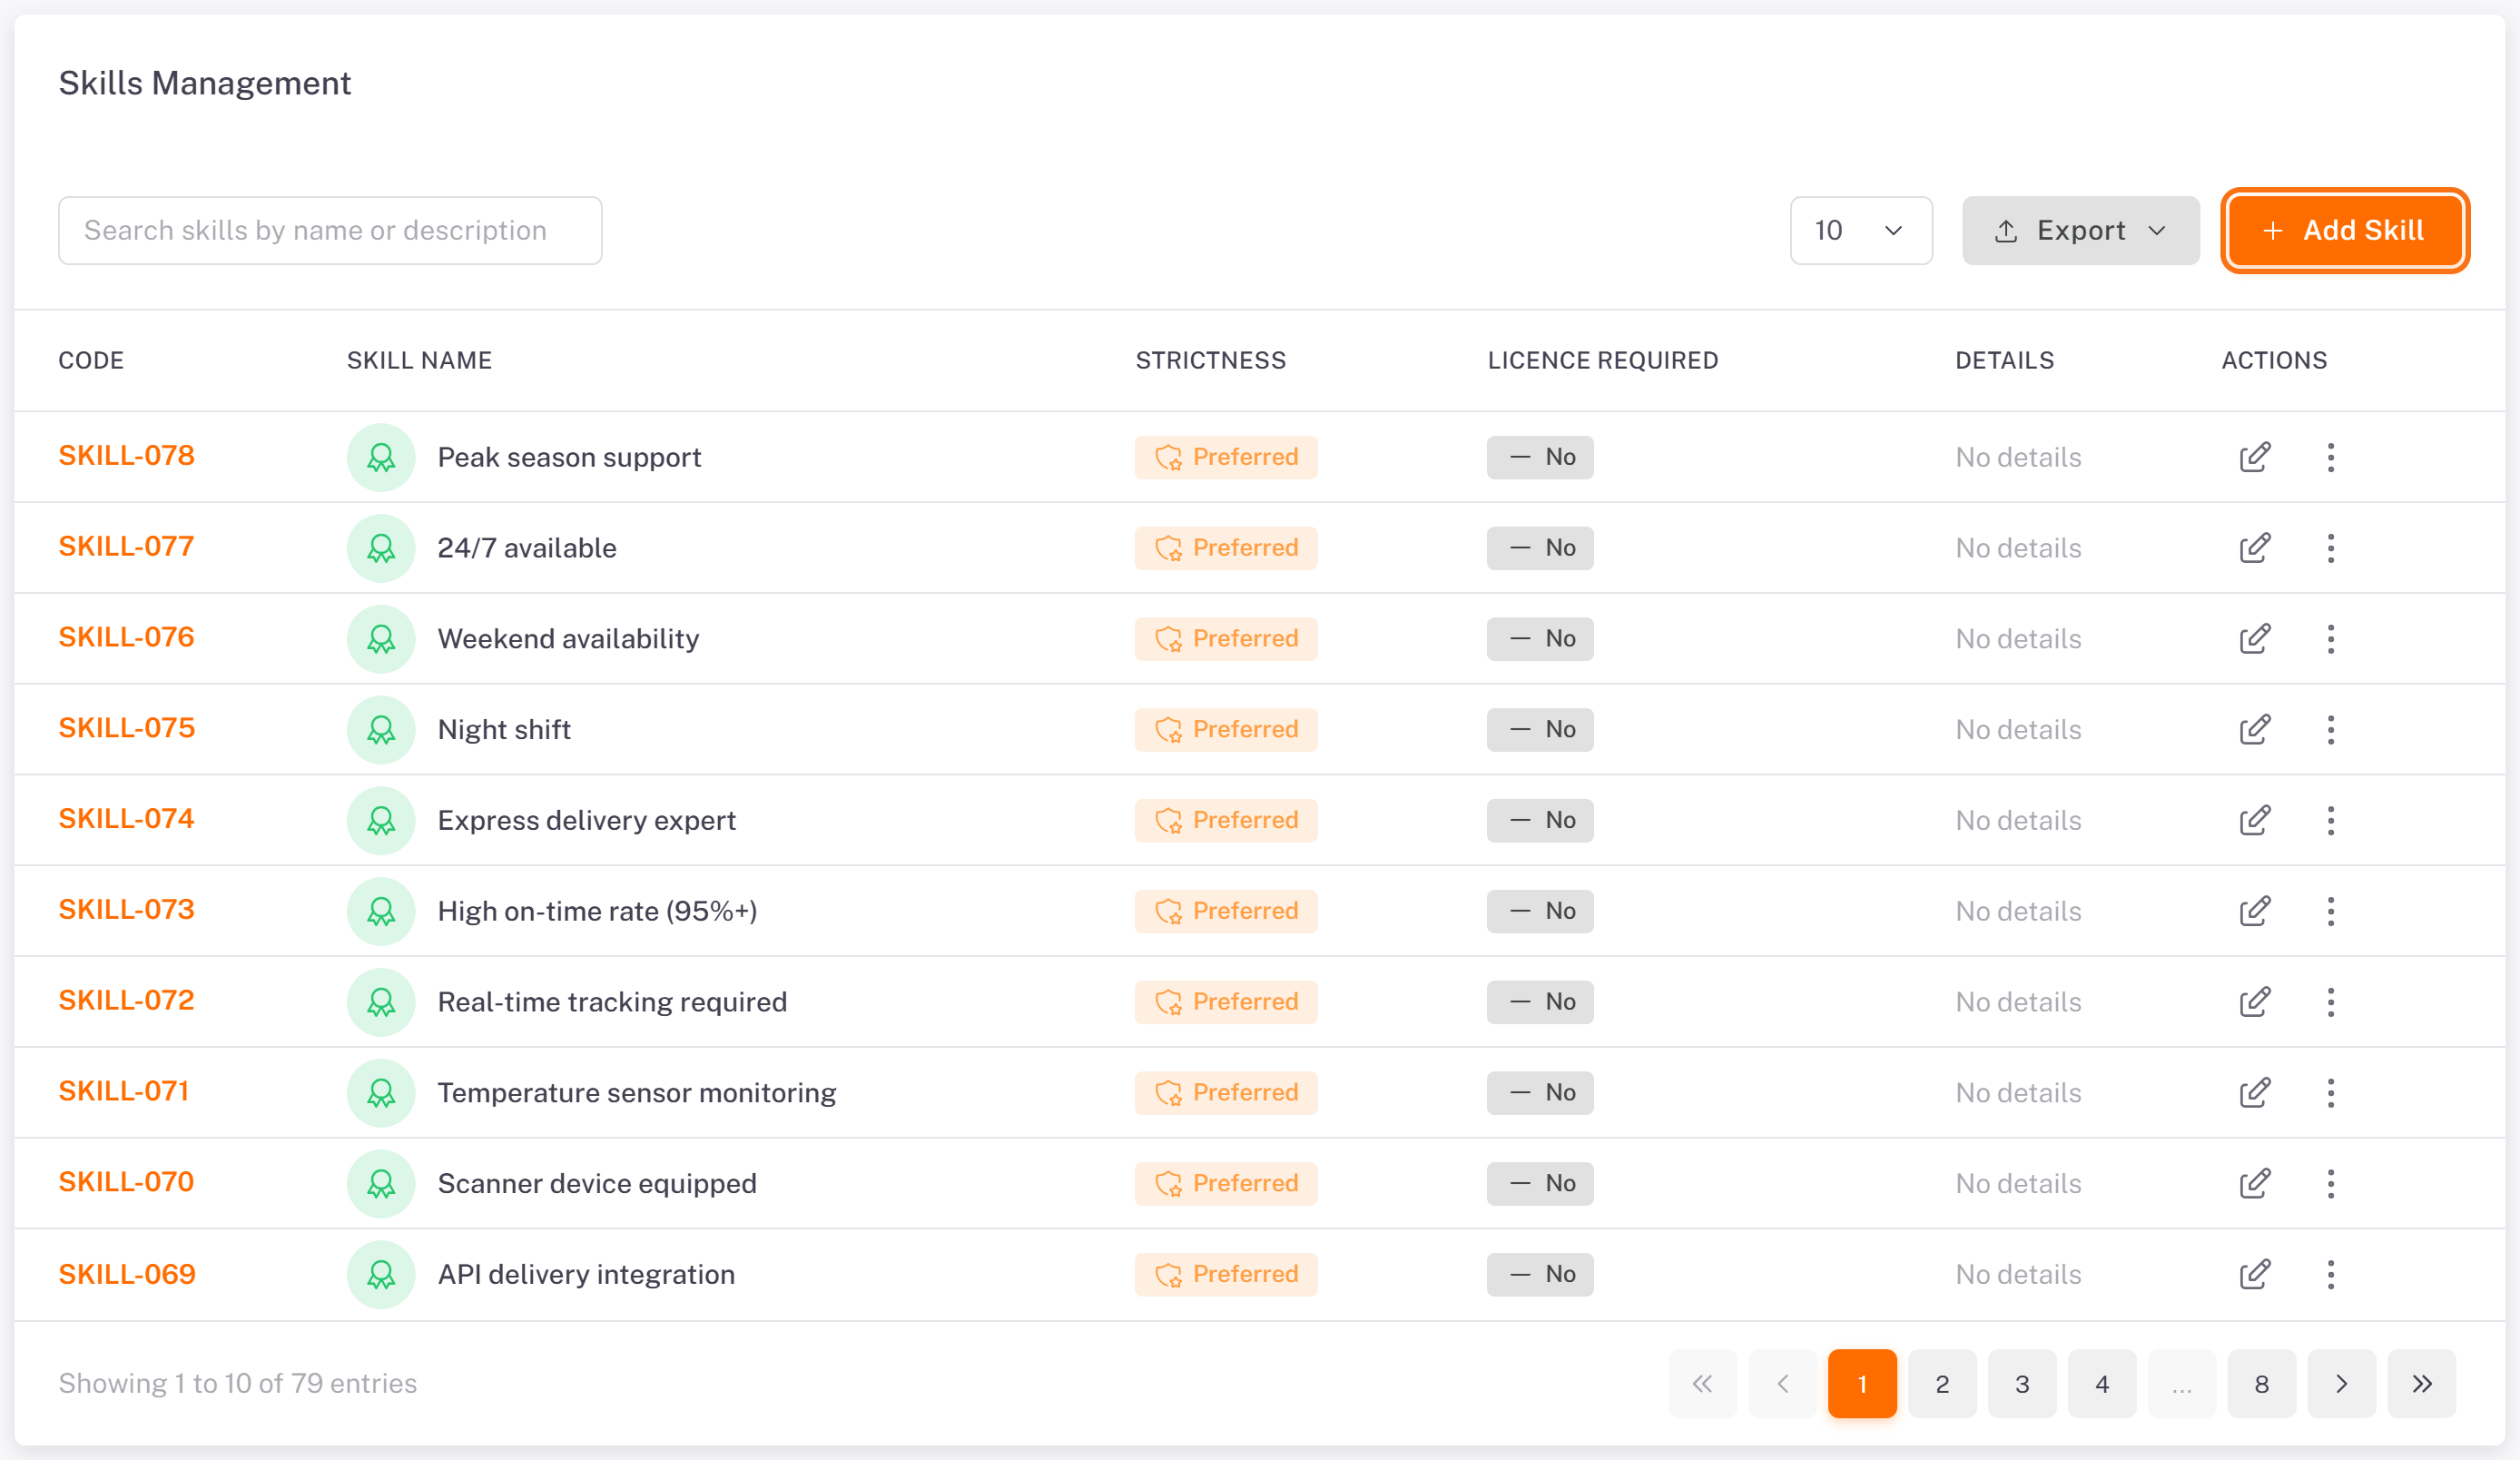Open more actions for Scanner device equipped
The height and width of the screenshot is (1460, 2520).
(2330, 1183)
